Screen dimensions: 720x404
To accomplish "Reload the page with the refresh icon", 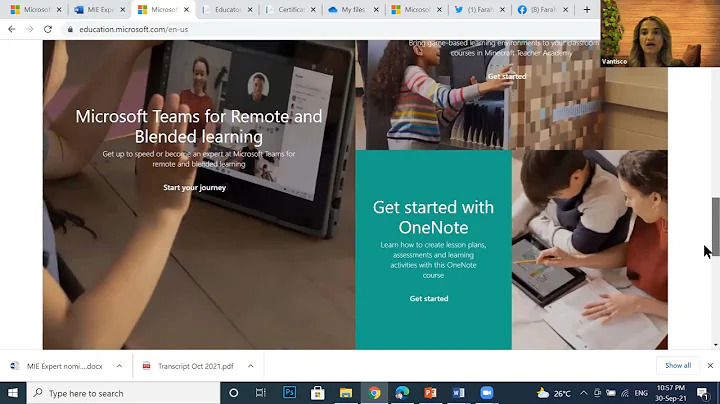I will 48,29.
